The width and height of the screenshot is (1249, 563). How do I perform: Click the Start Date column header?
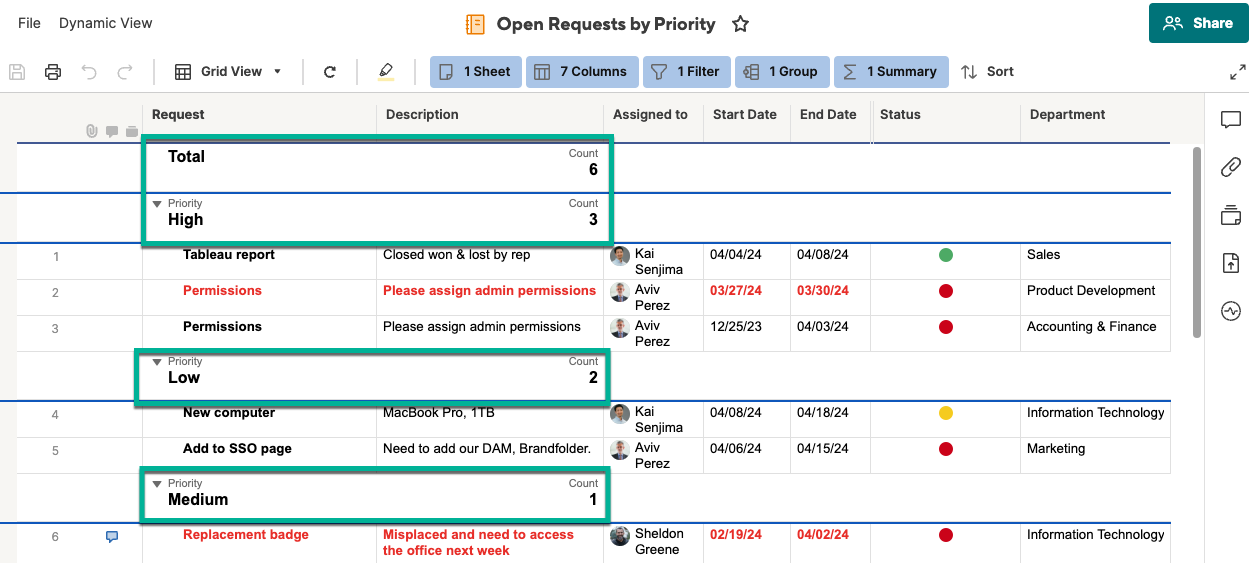747,114
